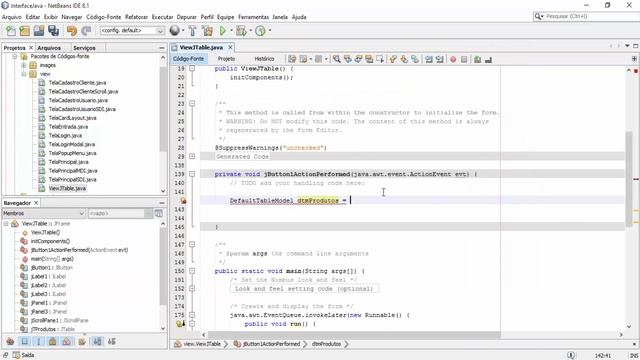Click the globe browser icon in toolbar
The image size is (640, 360).
click(x=174, y=30)
